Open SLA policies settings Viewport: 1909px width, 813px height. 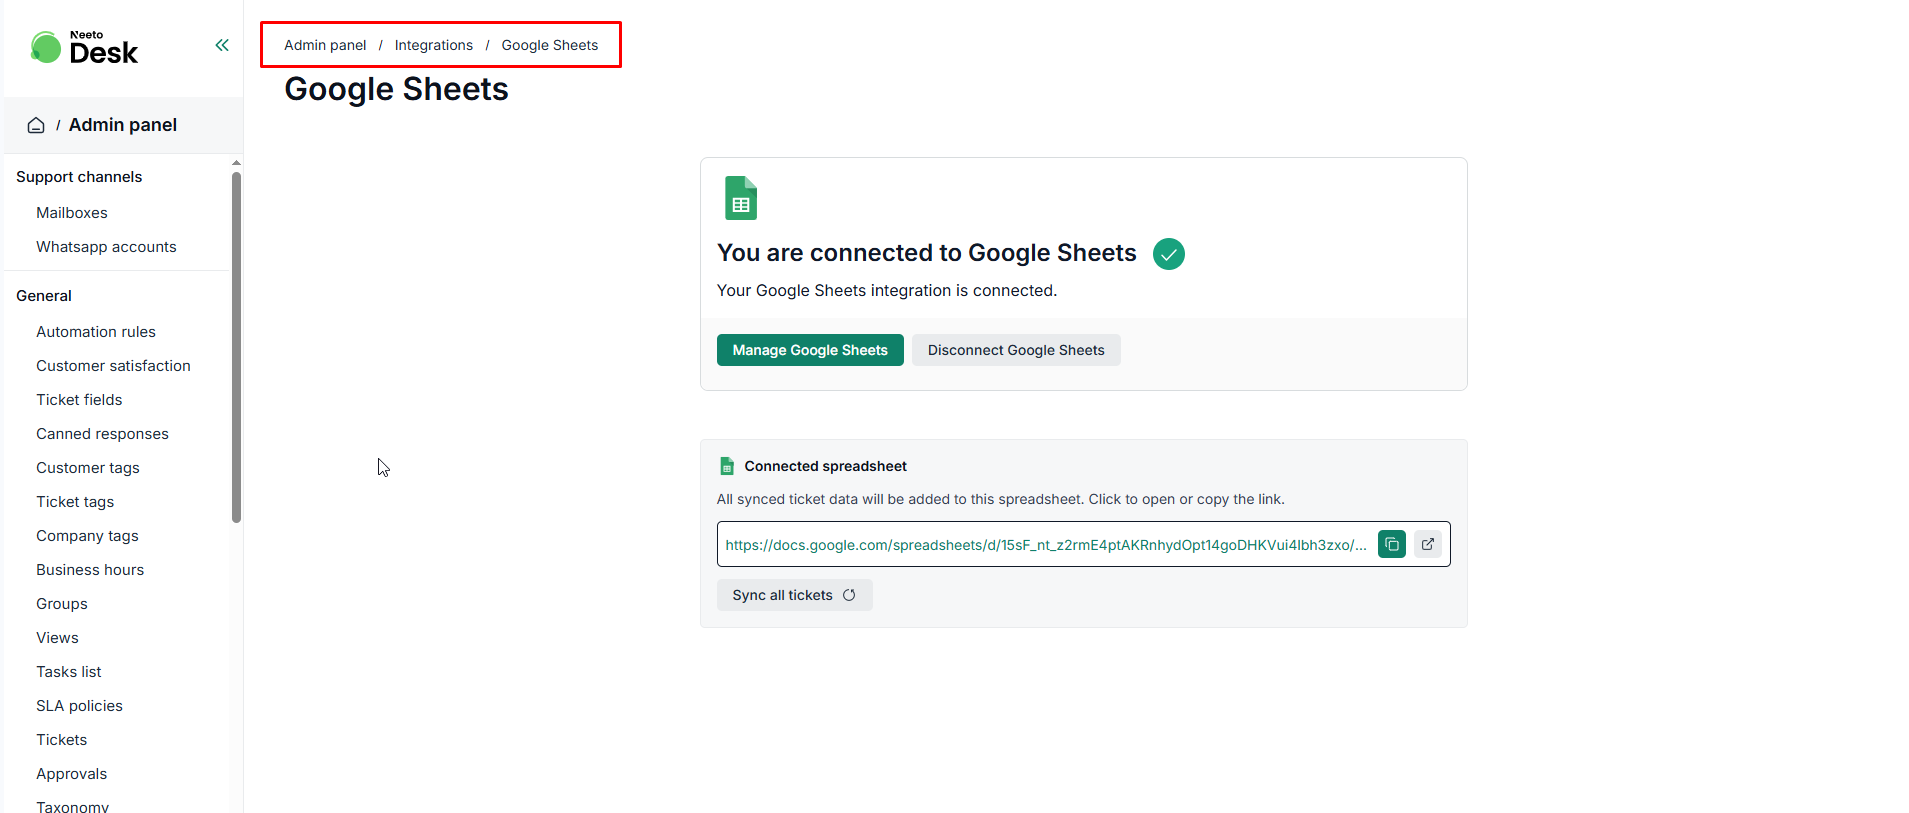pyautogui.click(x=79, y=706)
